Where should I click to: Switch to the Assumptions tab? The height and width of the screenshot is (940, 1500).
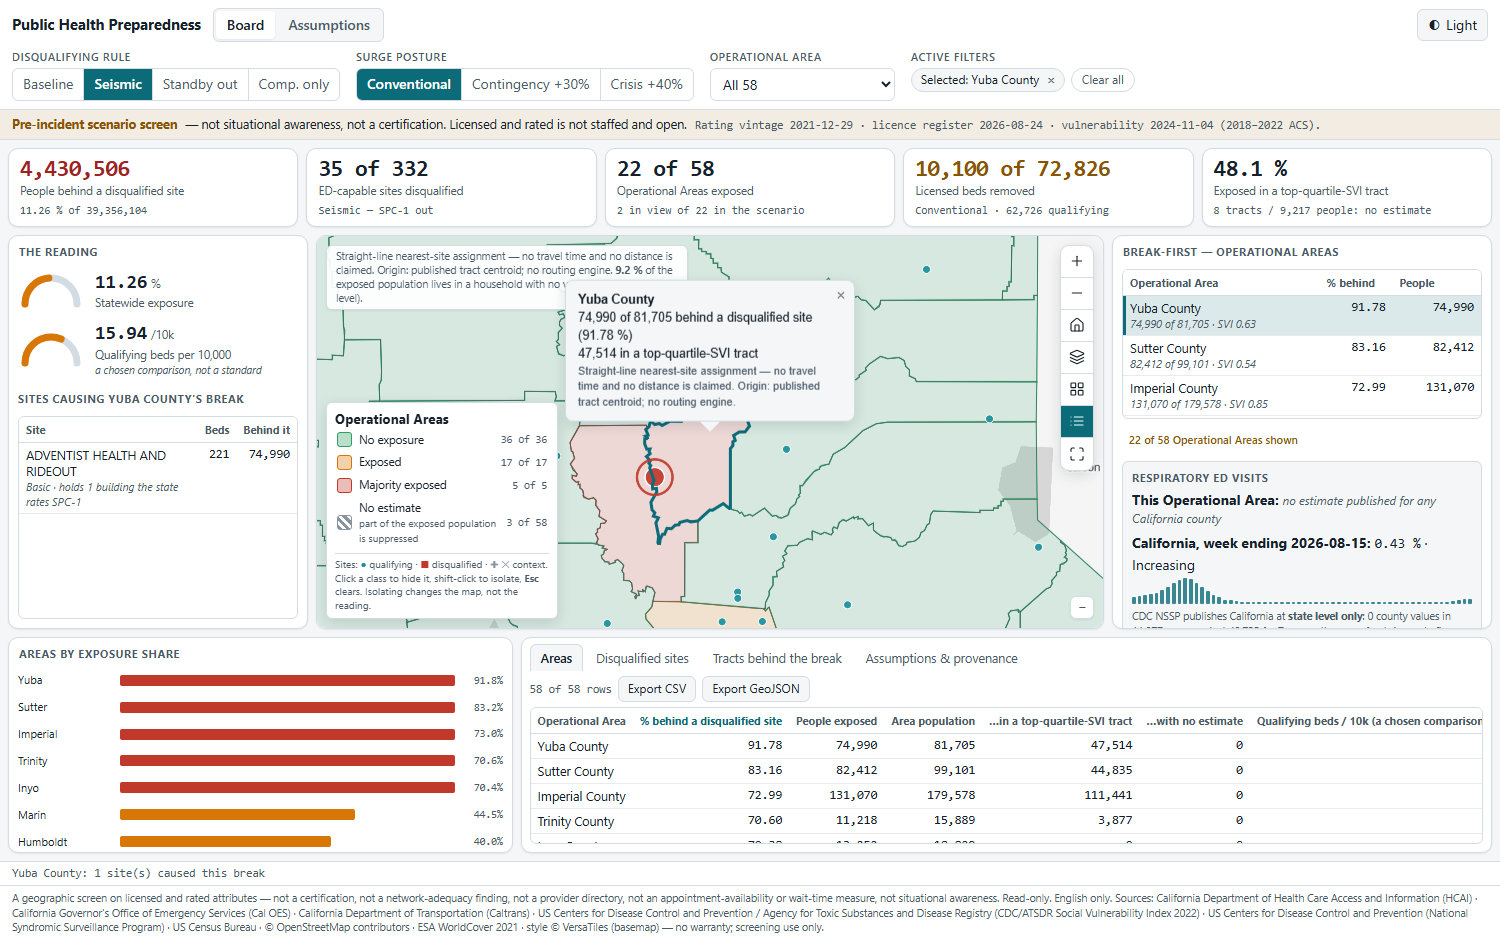[x=329, y=25]
